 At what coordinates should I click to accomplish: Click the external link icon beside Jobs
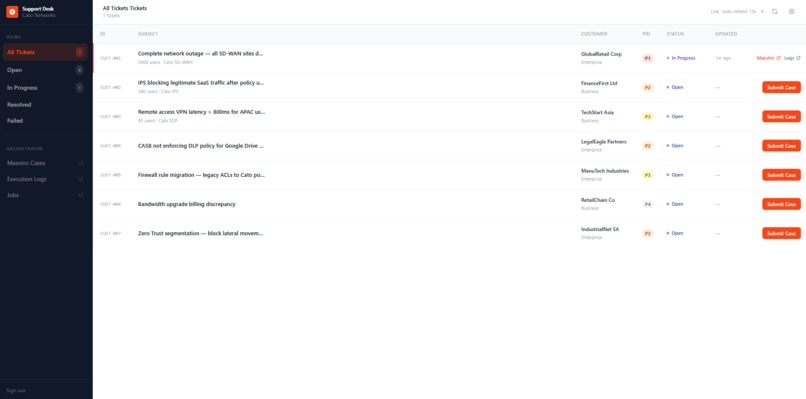pyautogui.click(x=80, y=195)
